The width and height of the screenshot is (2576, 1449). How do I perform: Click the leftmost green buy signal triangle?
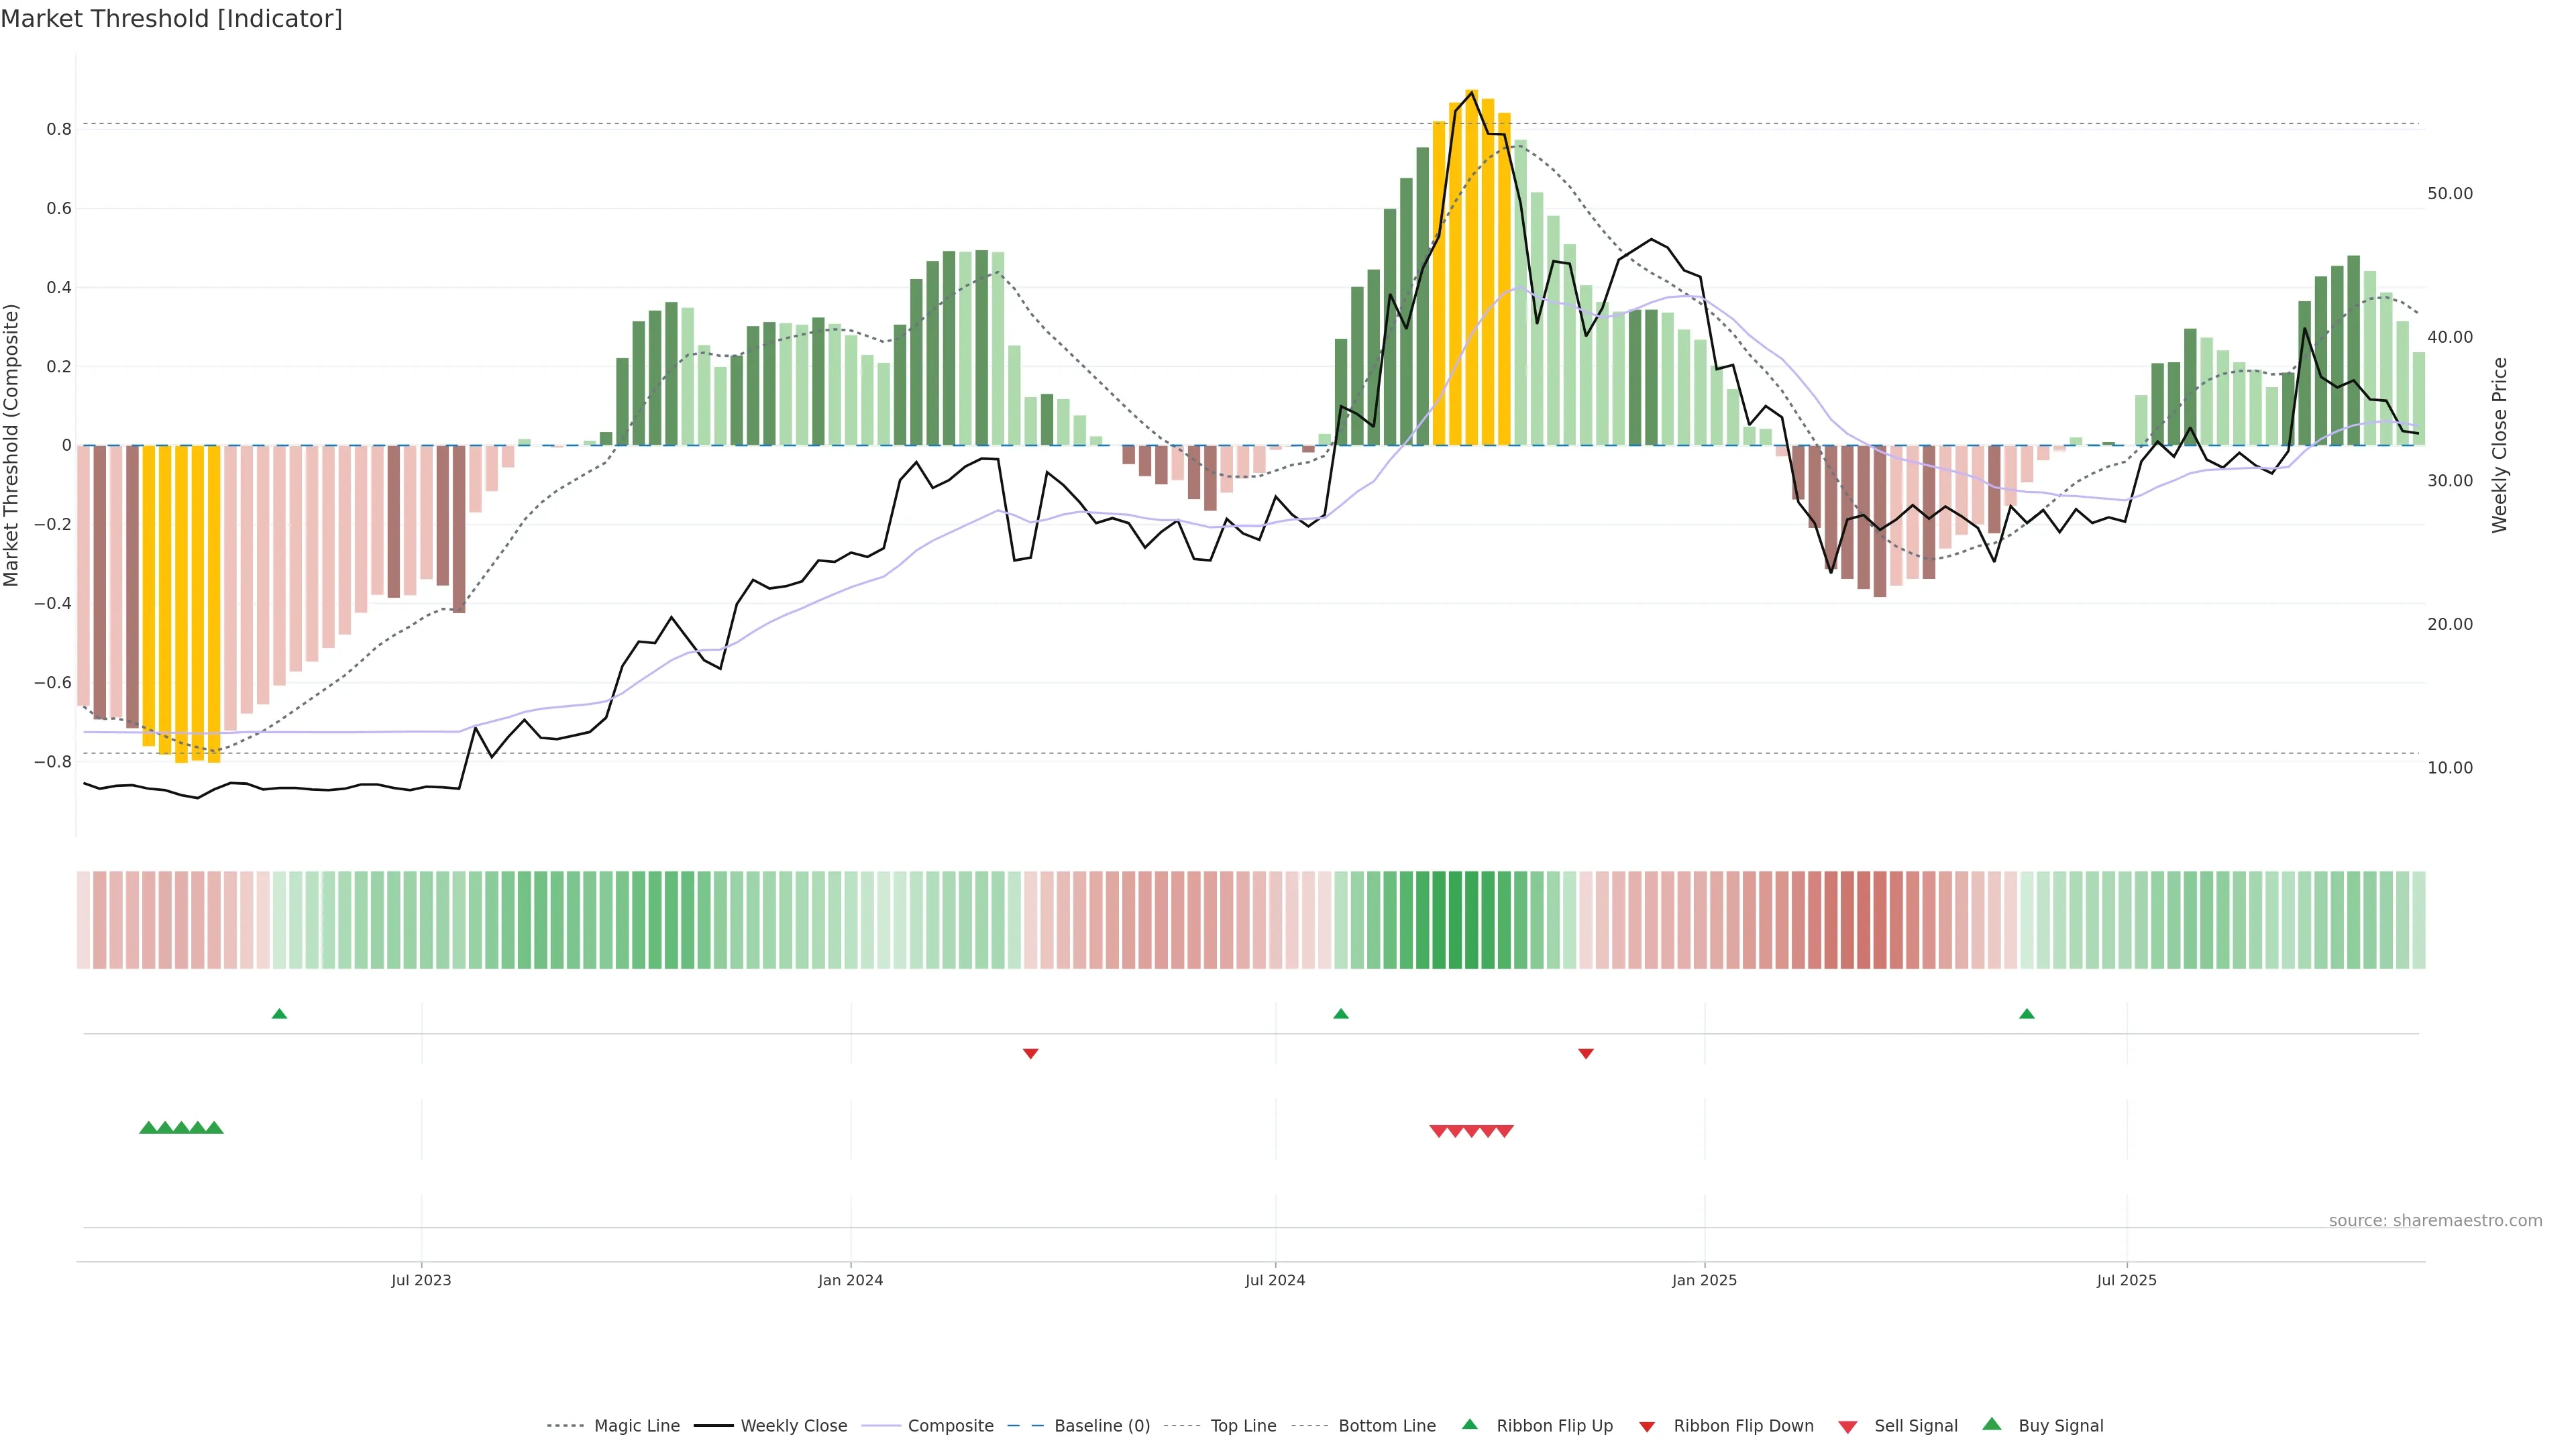[x=148, y=1128]
